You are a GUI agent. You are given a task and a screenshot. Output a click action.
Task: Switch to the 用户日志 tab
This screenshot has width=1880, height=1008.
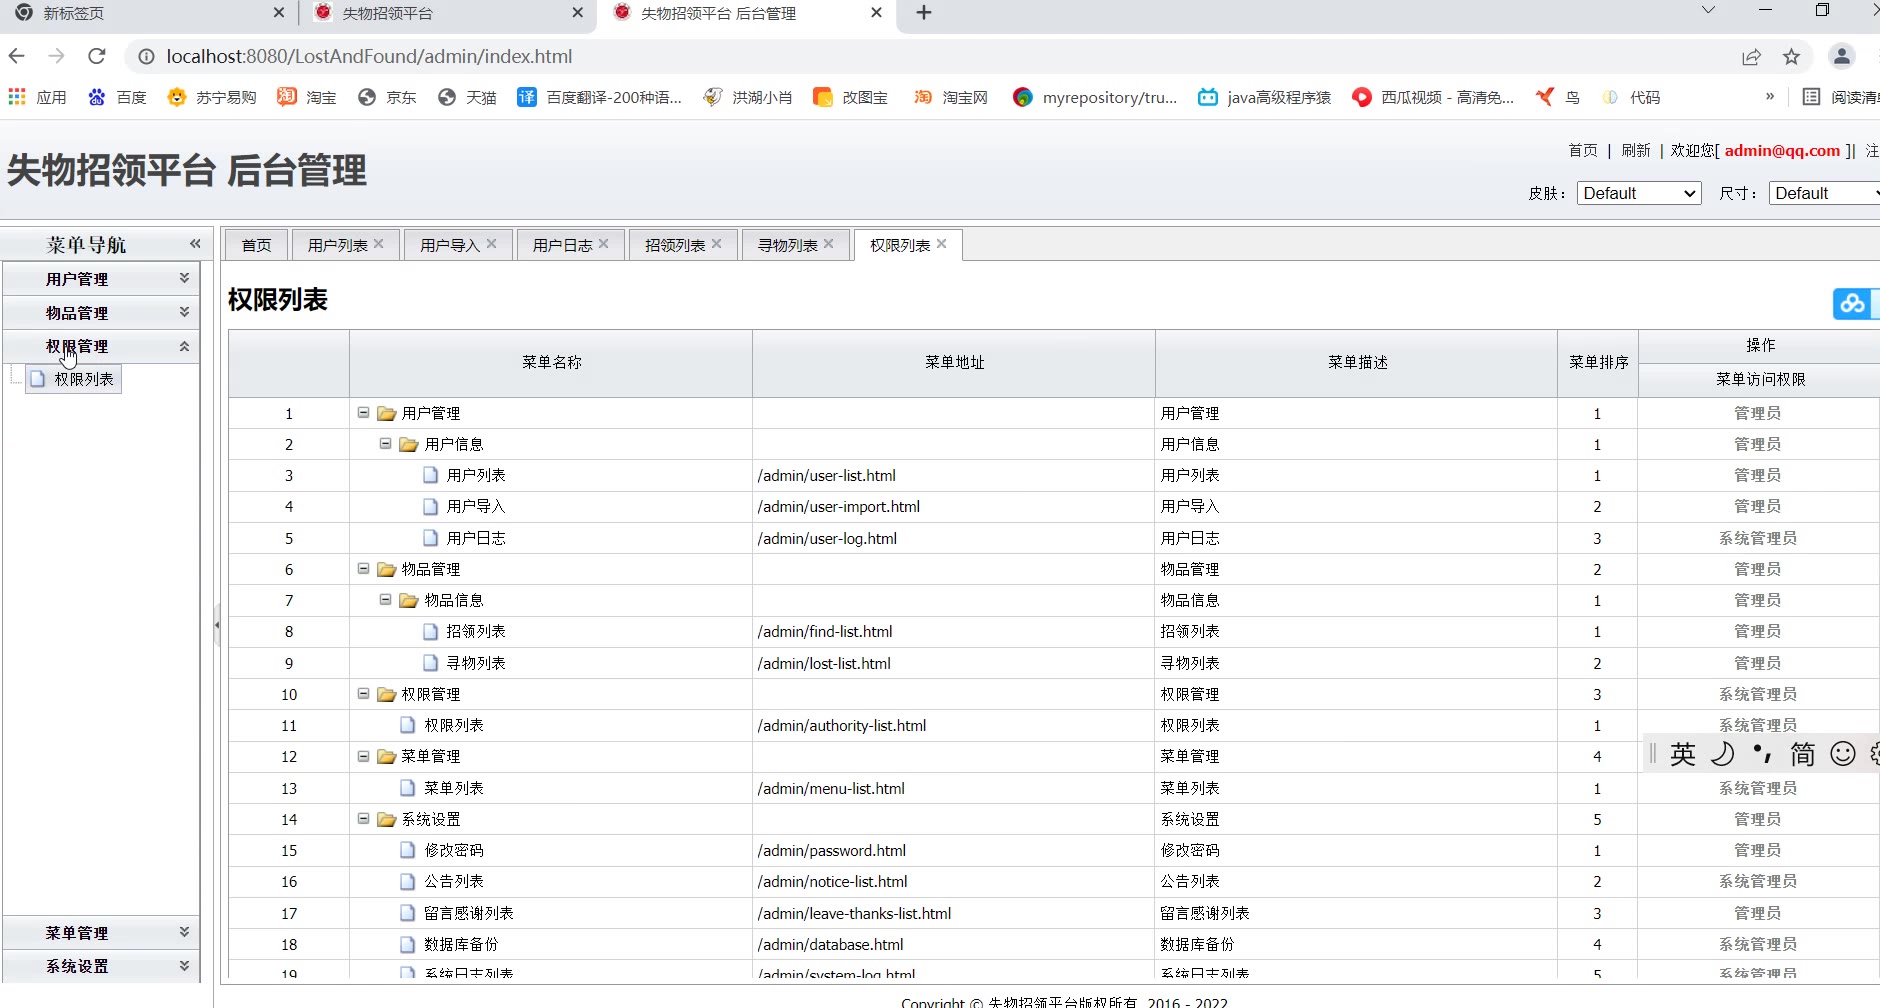click(562, 245)
